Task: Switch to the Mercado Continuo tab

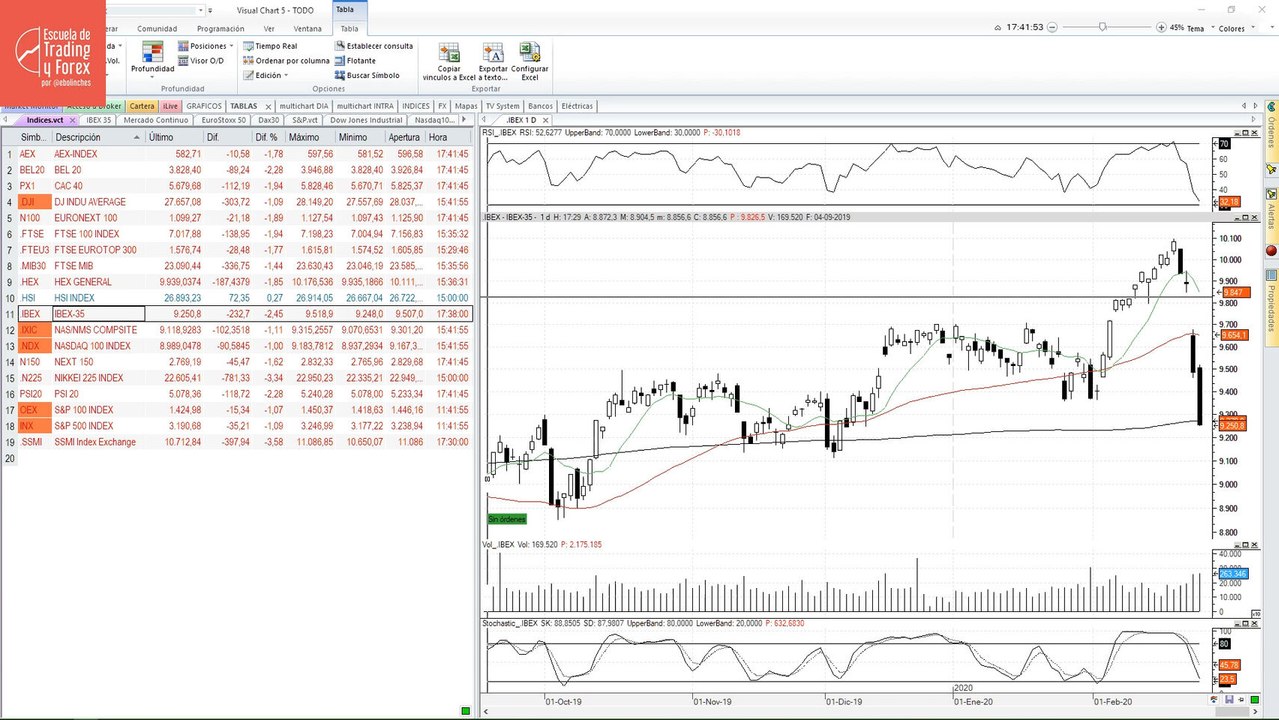Action: [x=156, y=120]
